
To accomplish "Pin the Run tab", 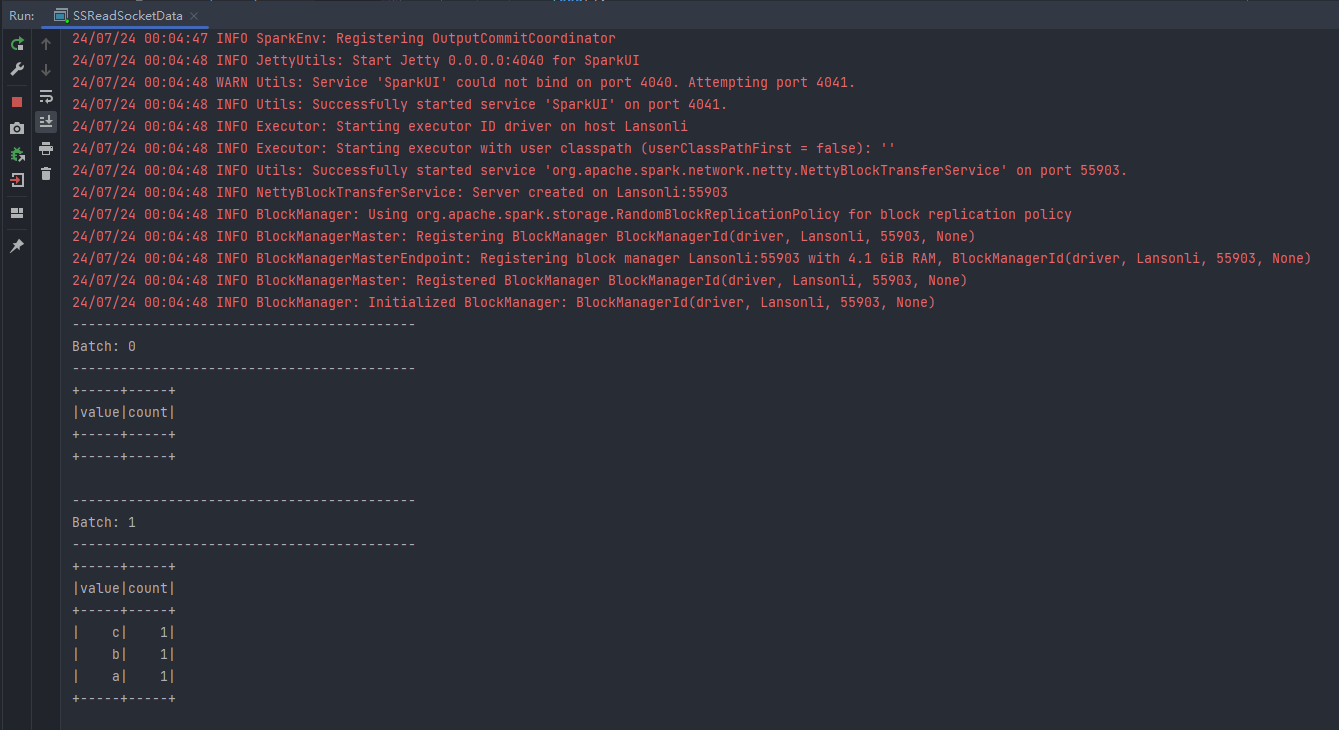I will pos(17,246).
